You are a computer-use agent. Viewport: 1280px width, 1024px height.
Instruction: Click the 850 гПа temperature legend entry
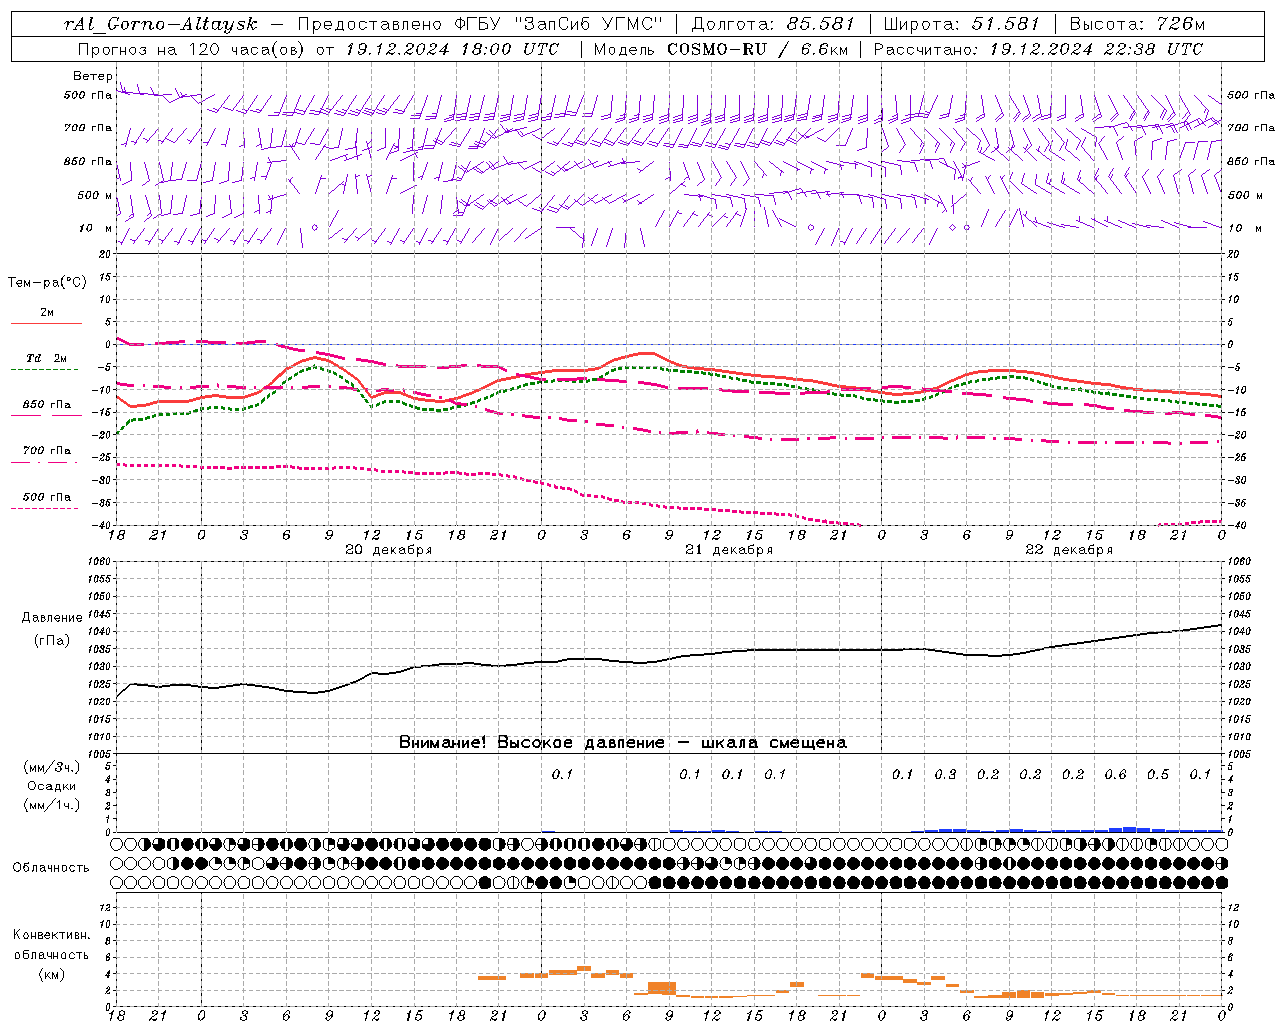click(47, 405)
